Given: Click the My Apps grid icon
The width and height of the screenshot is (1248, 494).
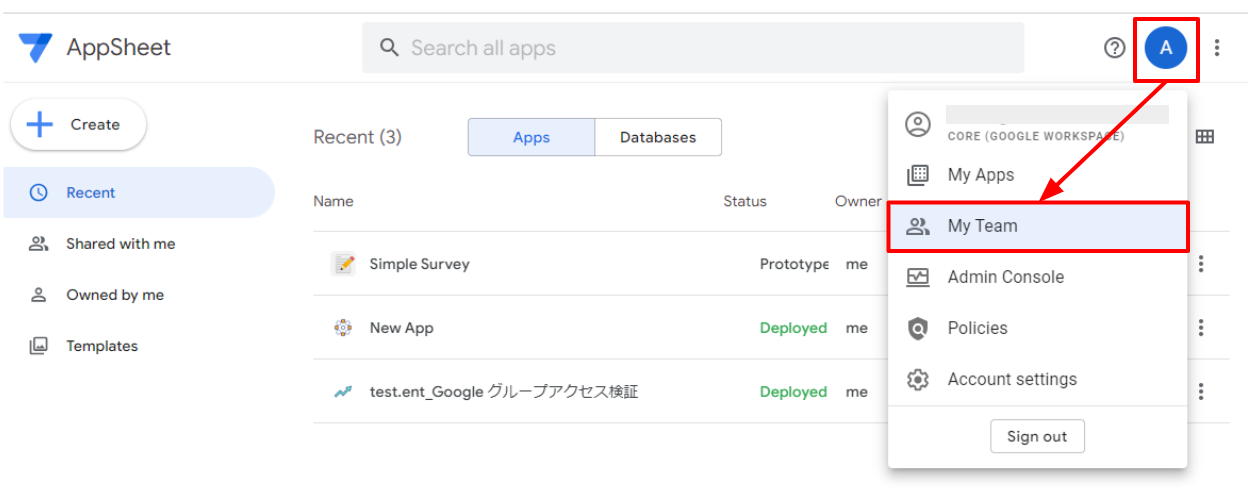Looking at the screenshot, I should (917, 175).
